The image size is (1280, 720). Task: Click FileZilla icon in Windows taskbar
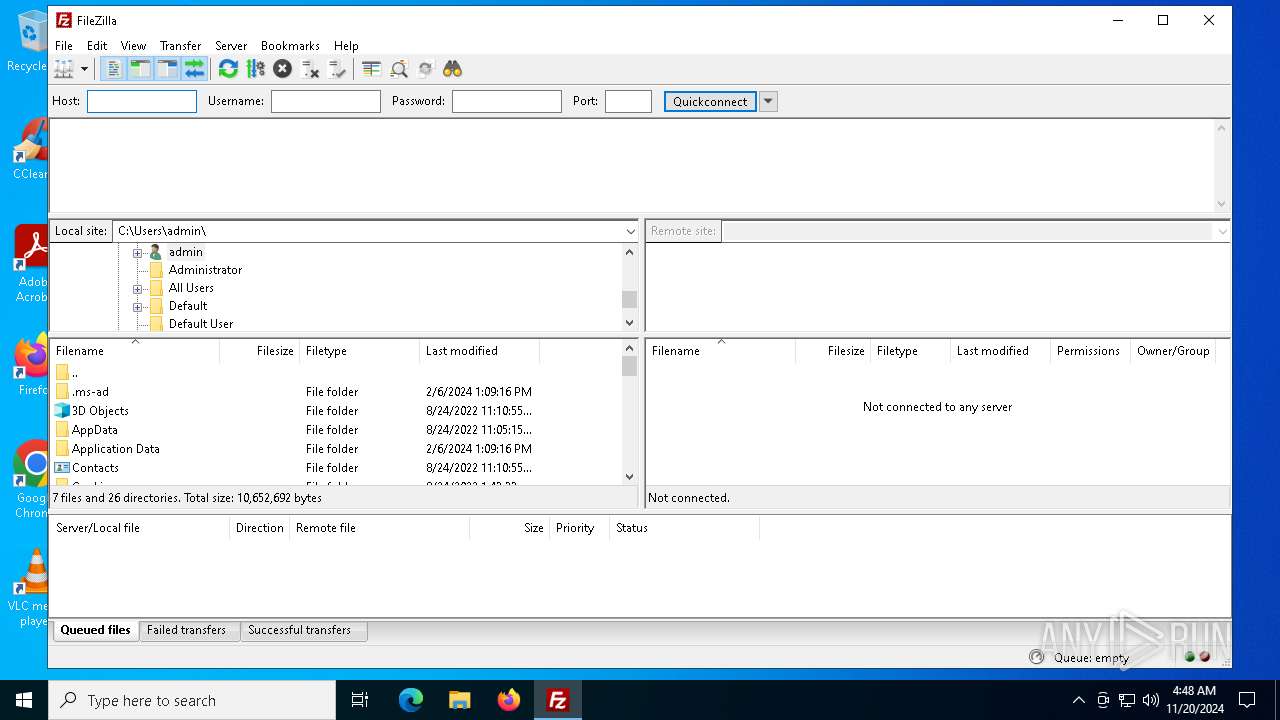[x=557, y=700]
